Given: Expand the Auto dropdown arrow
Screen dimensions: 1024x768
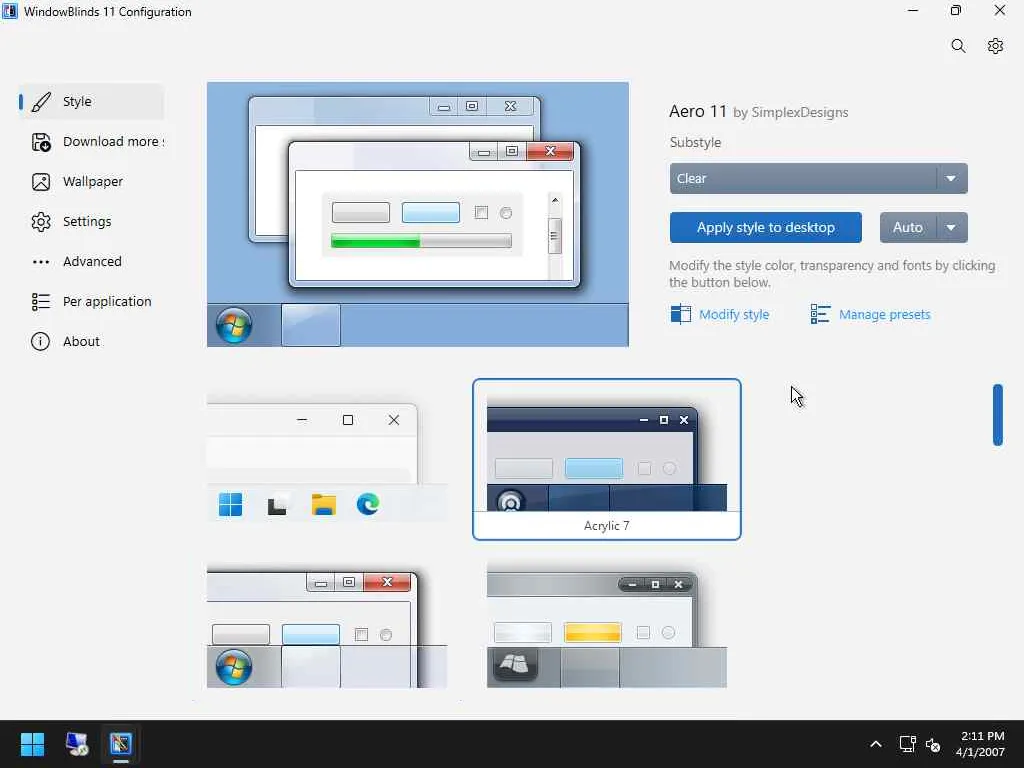Looking at the screenshot, I should (x=952, y=227).
